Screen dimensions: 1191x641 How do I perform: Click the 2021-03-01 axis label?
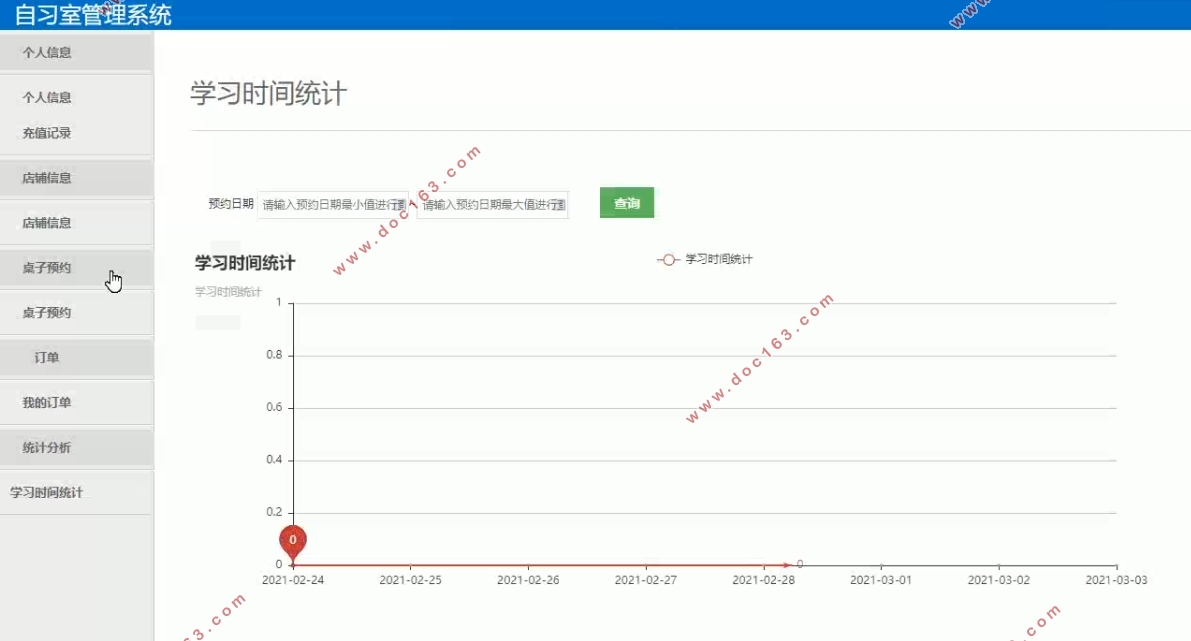click(880, 579)
